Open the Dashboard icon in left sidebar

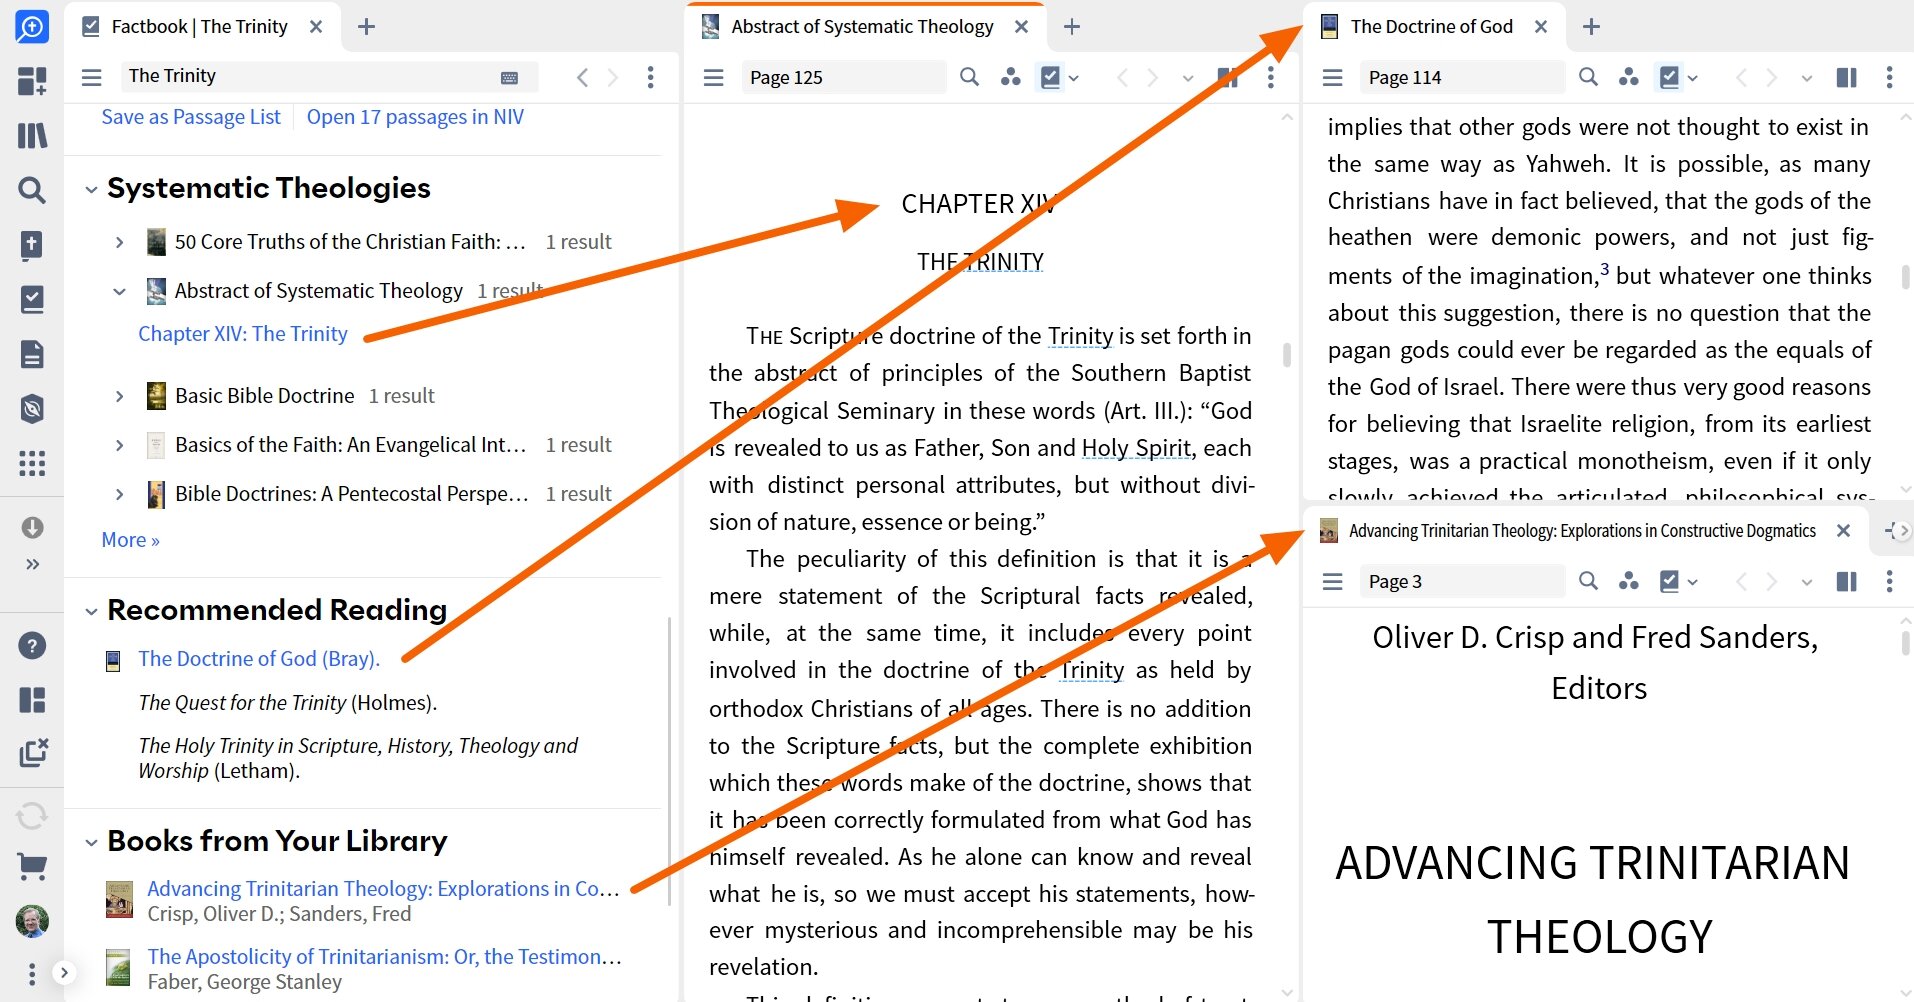(32, 81)
